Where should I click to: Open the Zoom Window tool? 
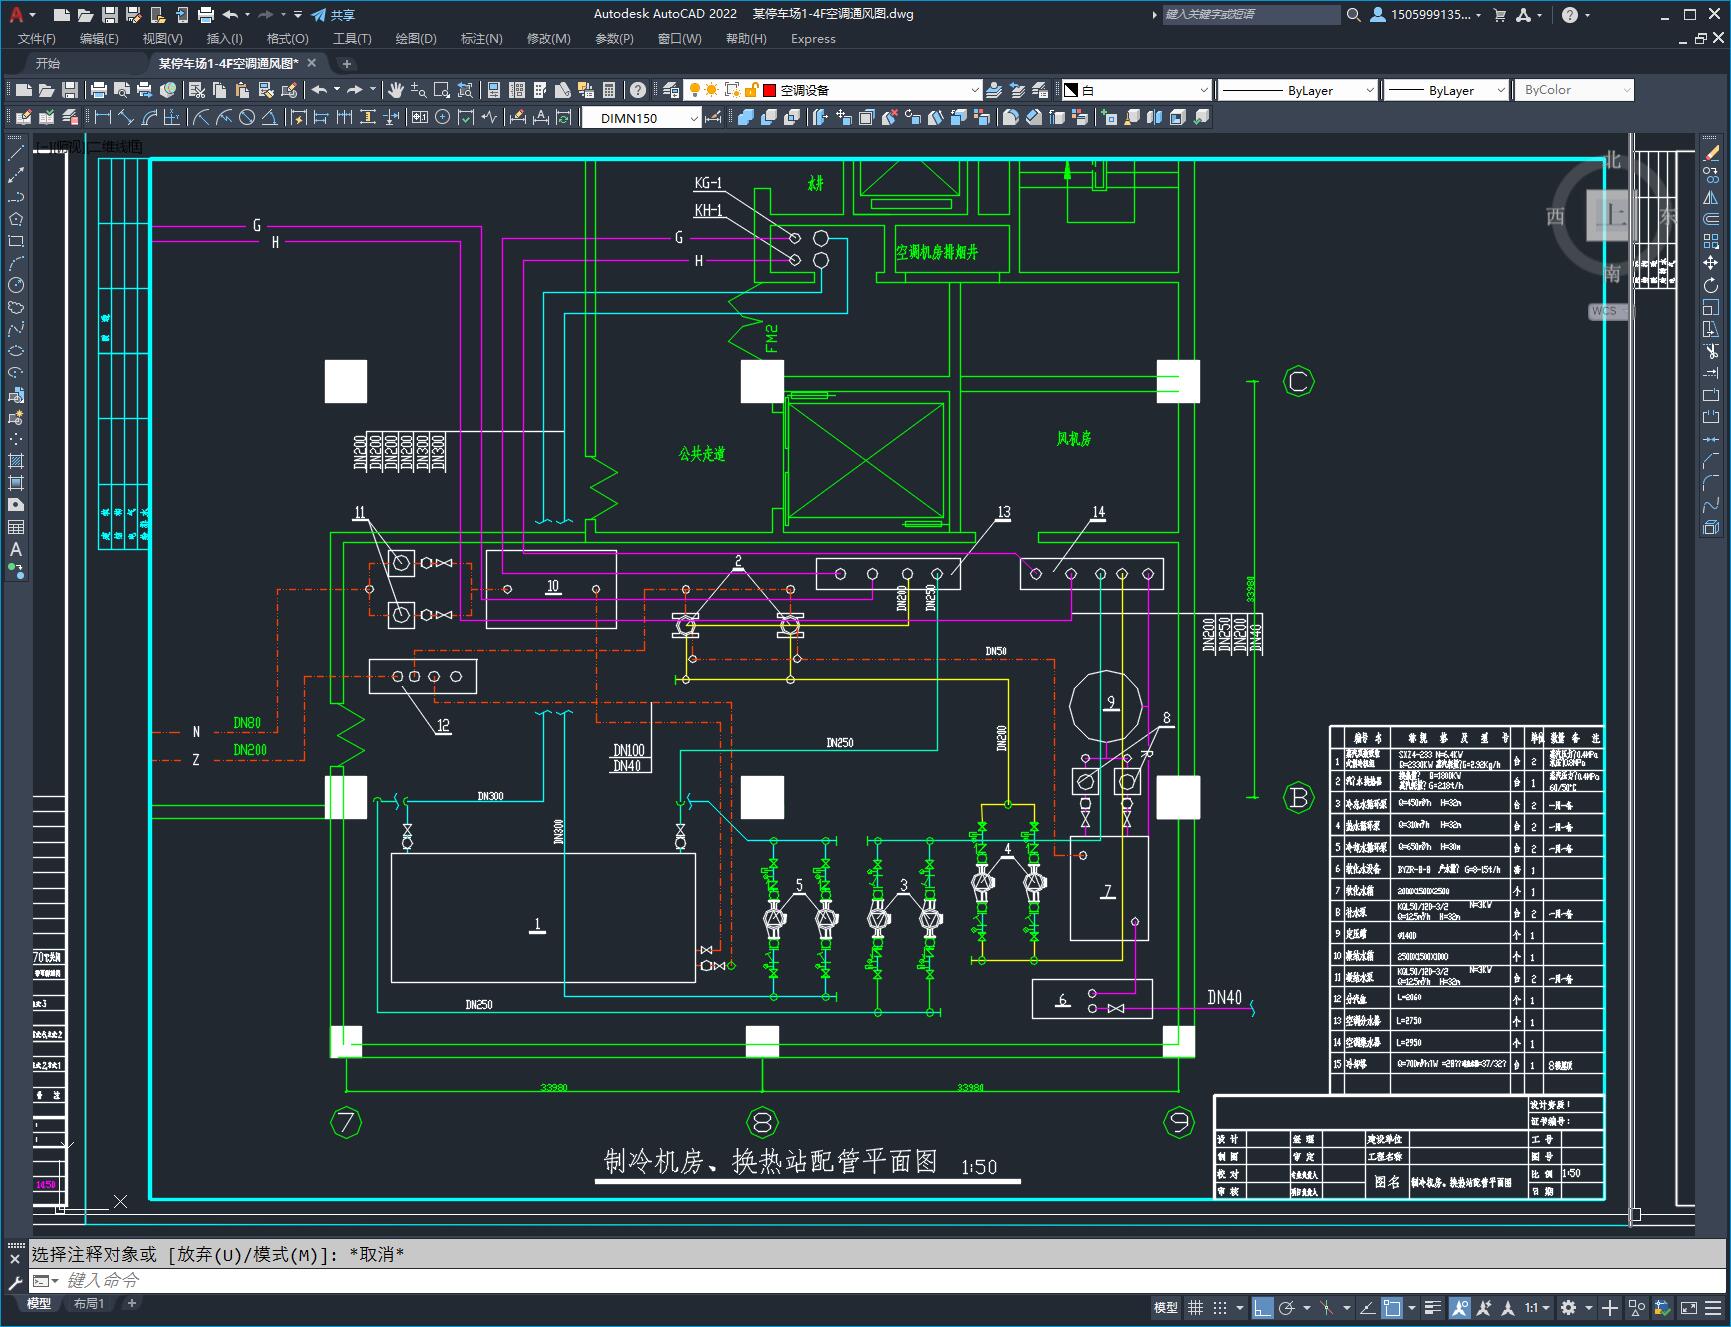[441, 90]
